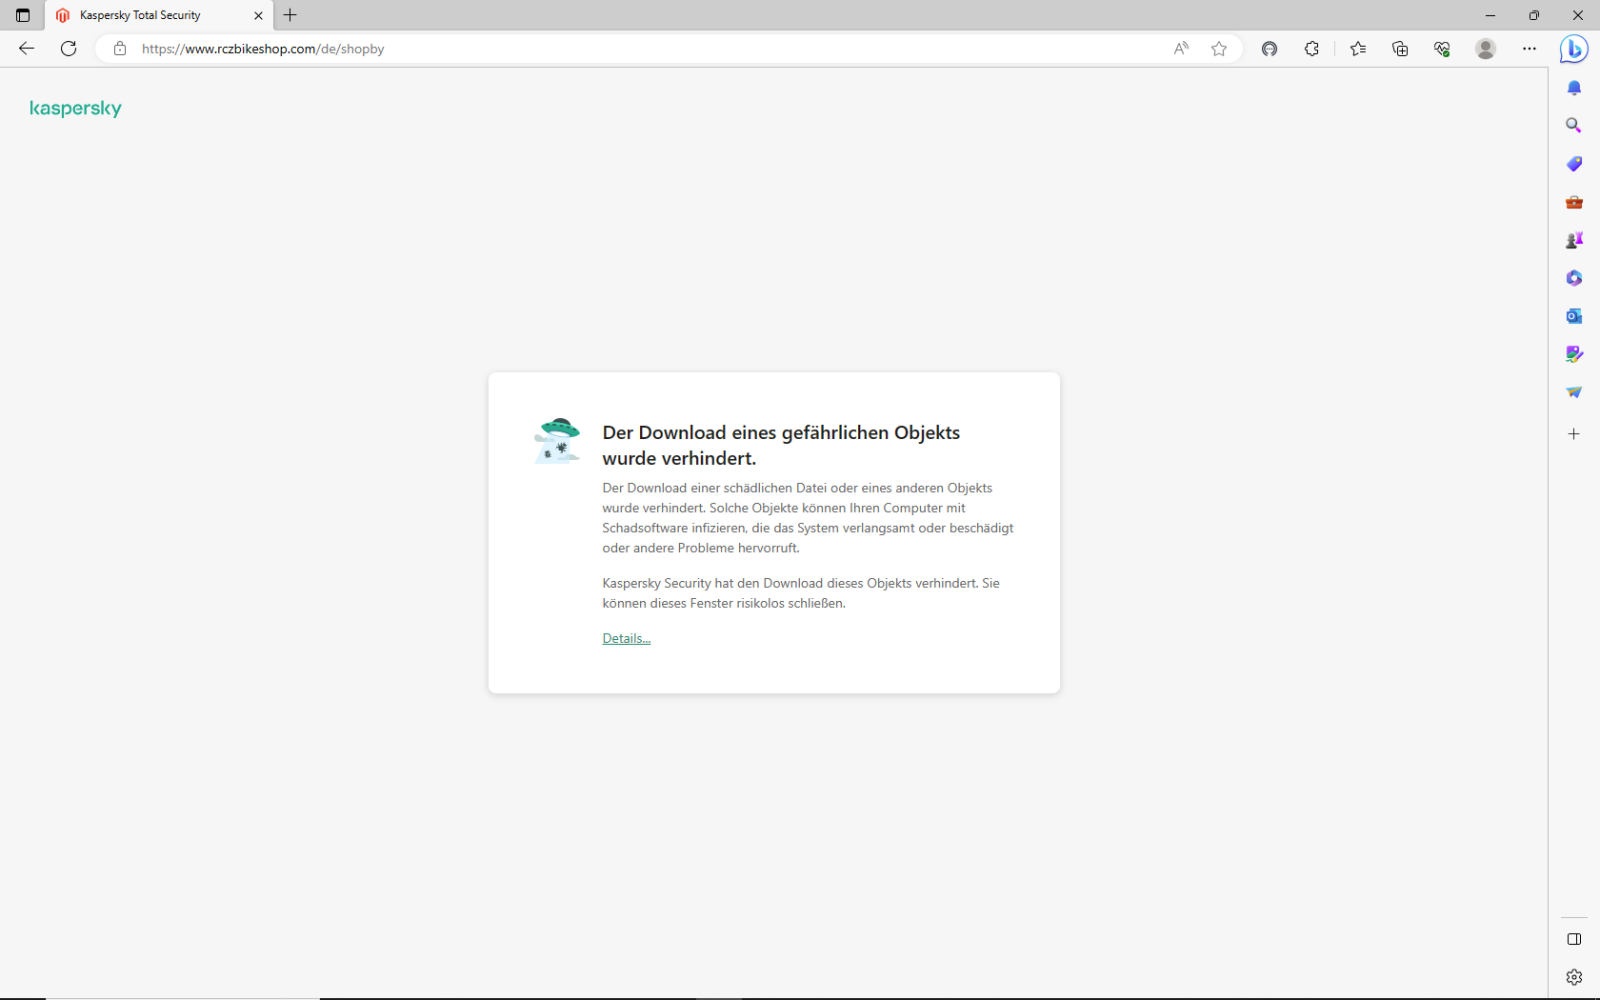This screenshot has height=1000, width=1600.
Task: Click the Kaspersky UFO warning illustration
Action: (x=557, y=440)
